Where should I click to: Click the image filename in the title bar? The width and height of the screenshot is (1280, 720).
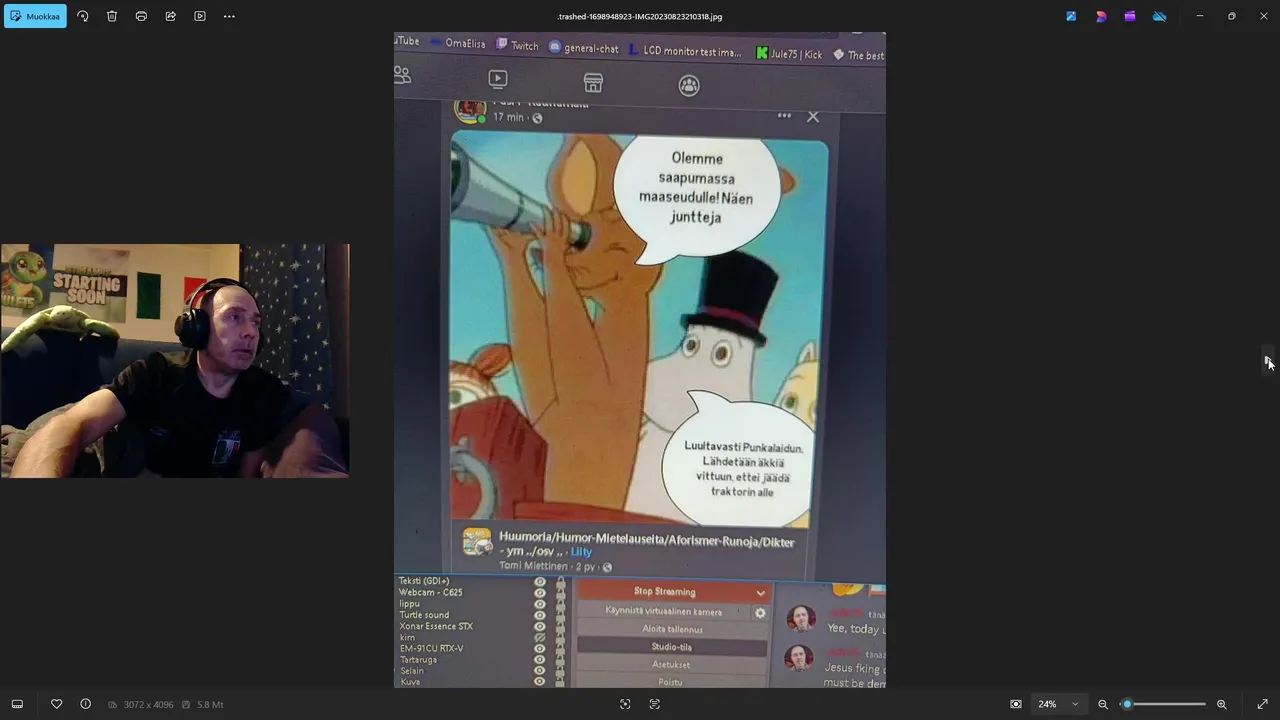pyautogui.click(x=640, y=16)
